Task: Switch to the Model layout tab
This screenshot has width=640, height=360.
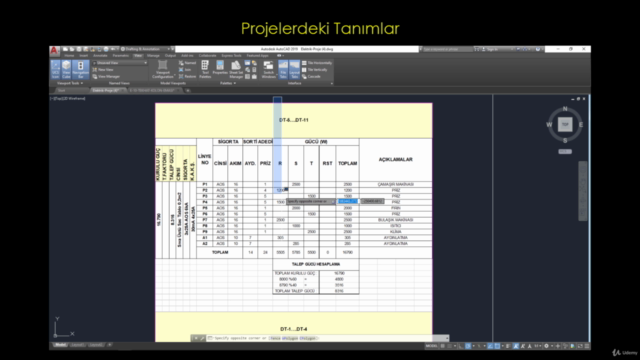Action: pyautogui.click(x=60, y=345)
